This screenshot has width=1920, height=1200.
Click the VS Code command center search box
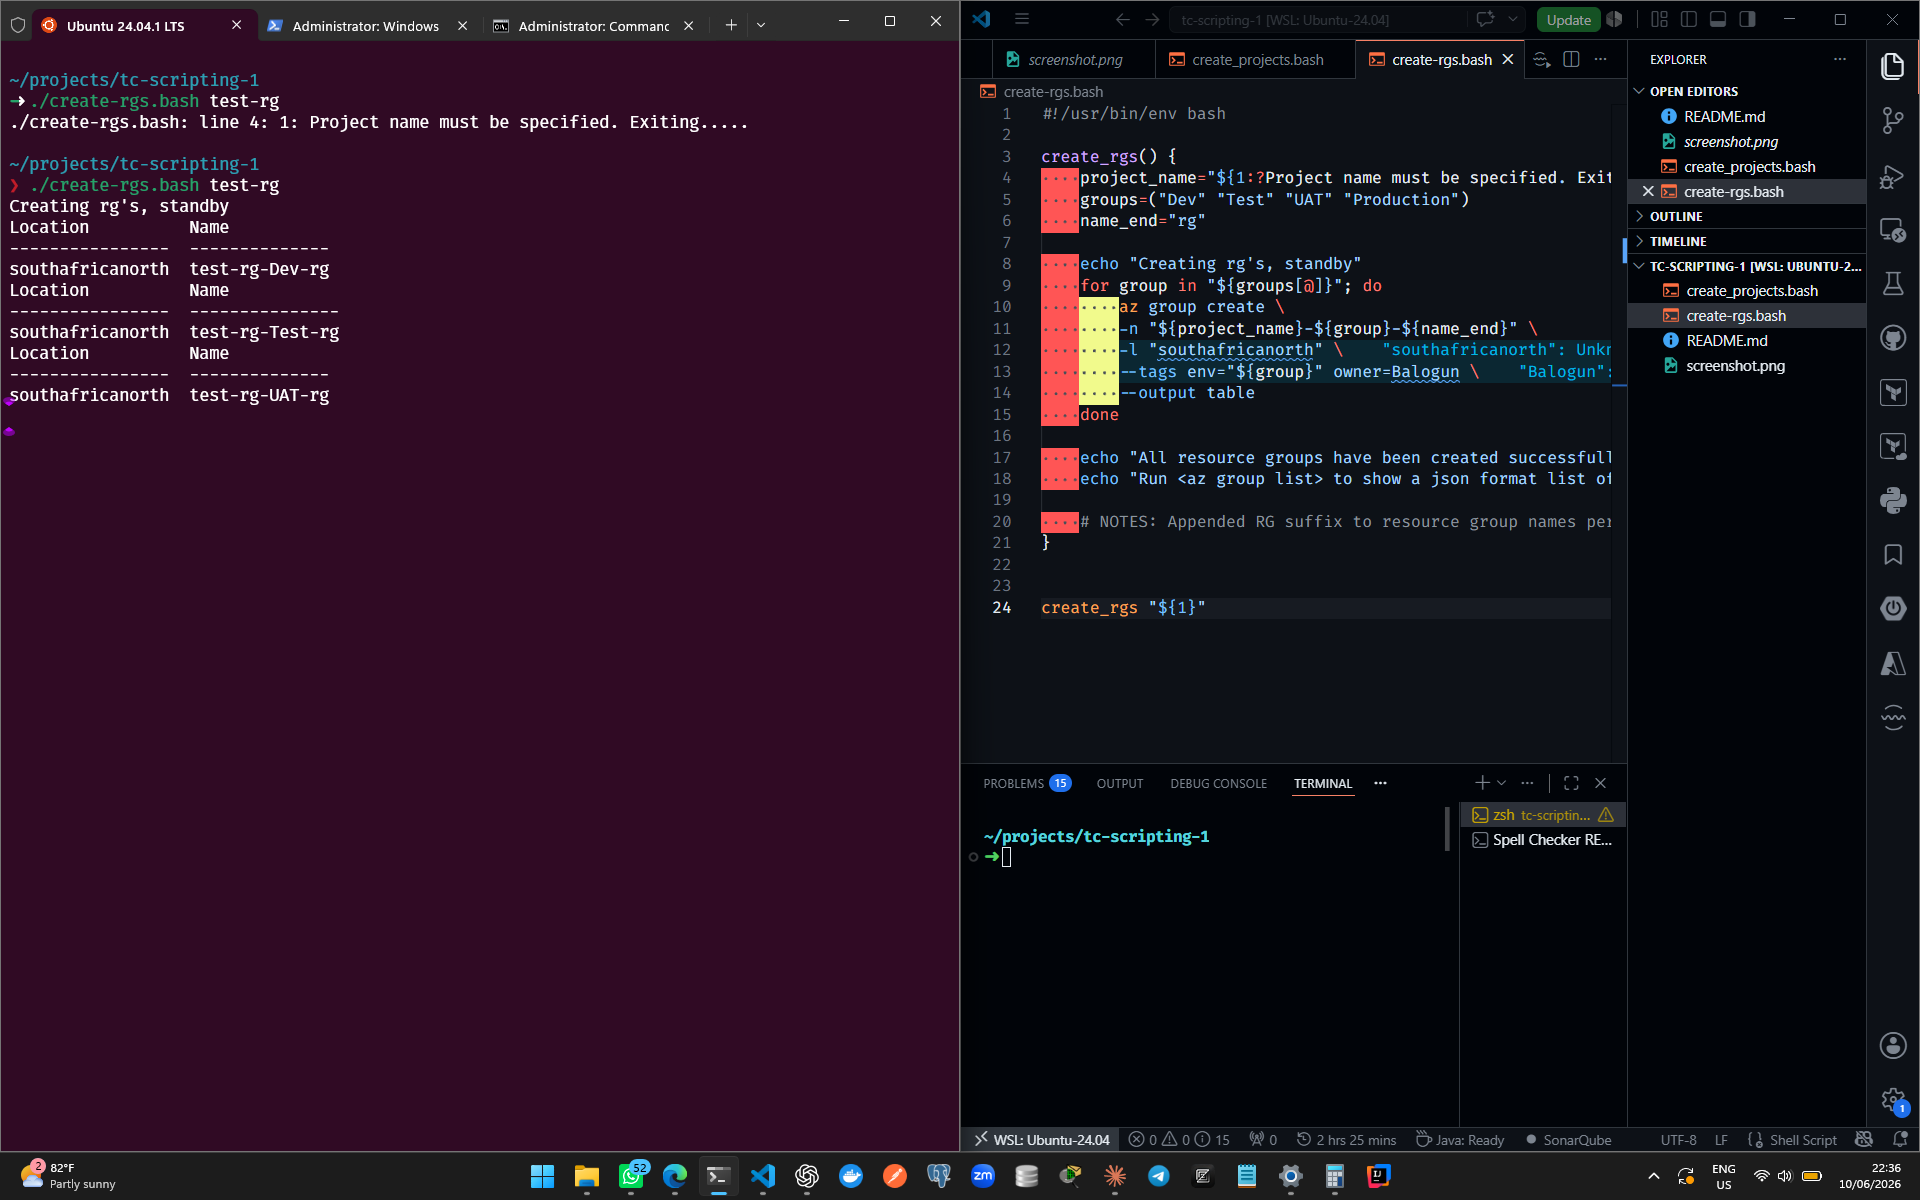tap(1318, 19)
